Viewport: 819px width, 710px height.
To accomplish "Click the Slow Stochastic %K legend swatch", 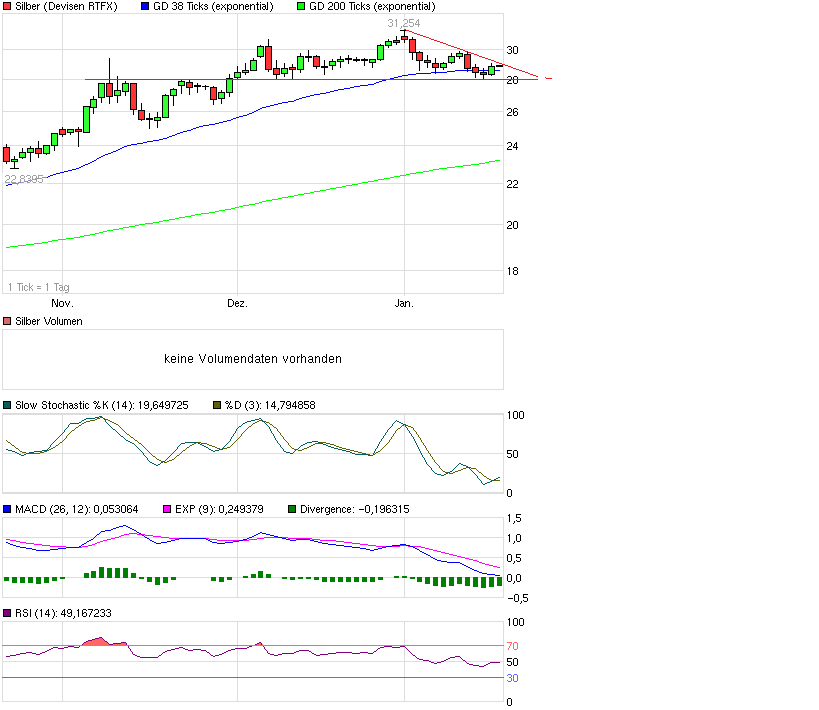I will pyautogui.click(x=7, y=405).
